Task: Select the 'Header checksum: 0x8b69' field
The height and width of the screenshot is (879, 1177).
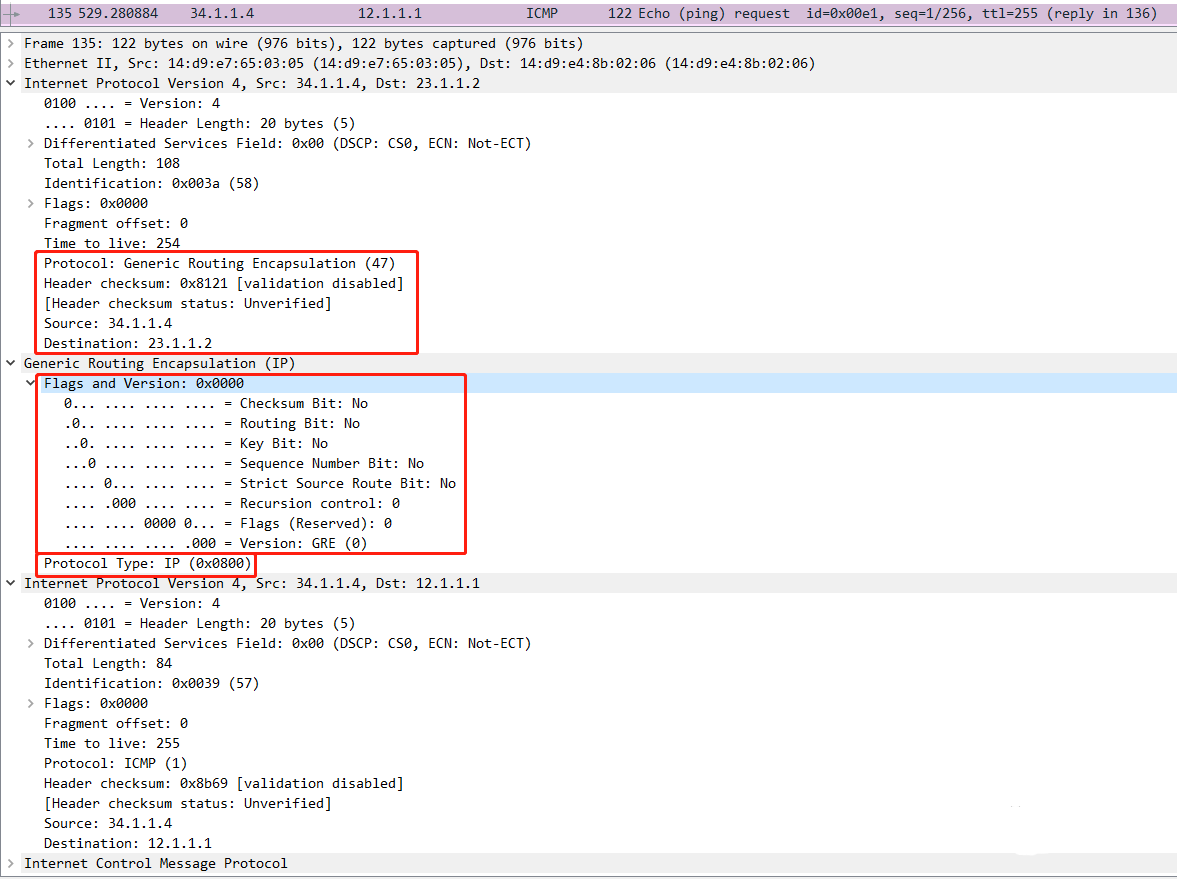Action: (223, 784)
